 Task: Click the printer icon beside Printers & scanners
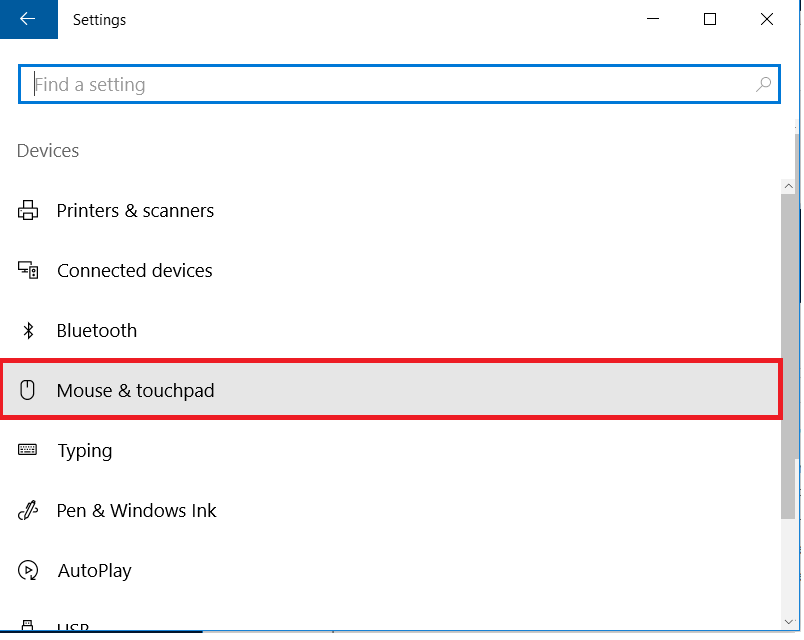(x=28, y=211)
